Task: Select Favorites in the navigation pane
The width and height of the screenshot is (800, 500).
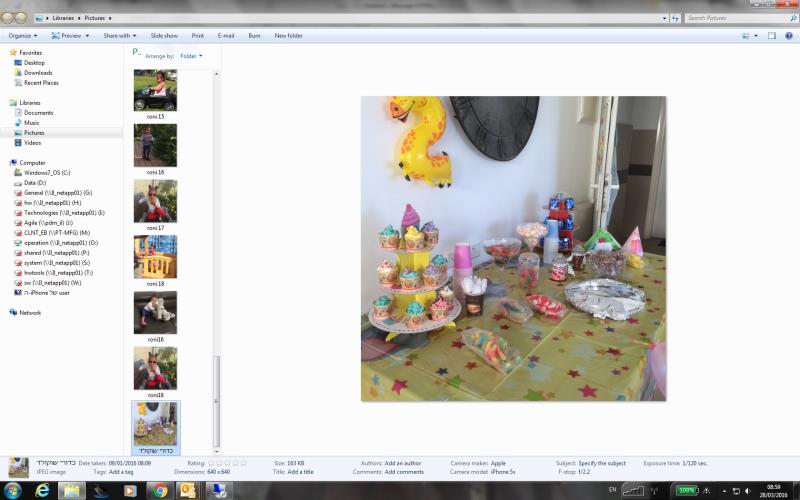Action: click(30, 53)
